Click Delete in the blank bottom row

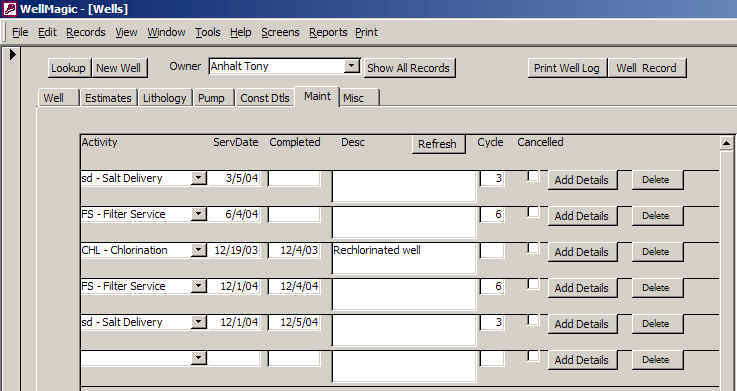pos(657,360)
